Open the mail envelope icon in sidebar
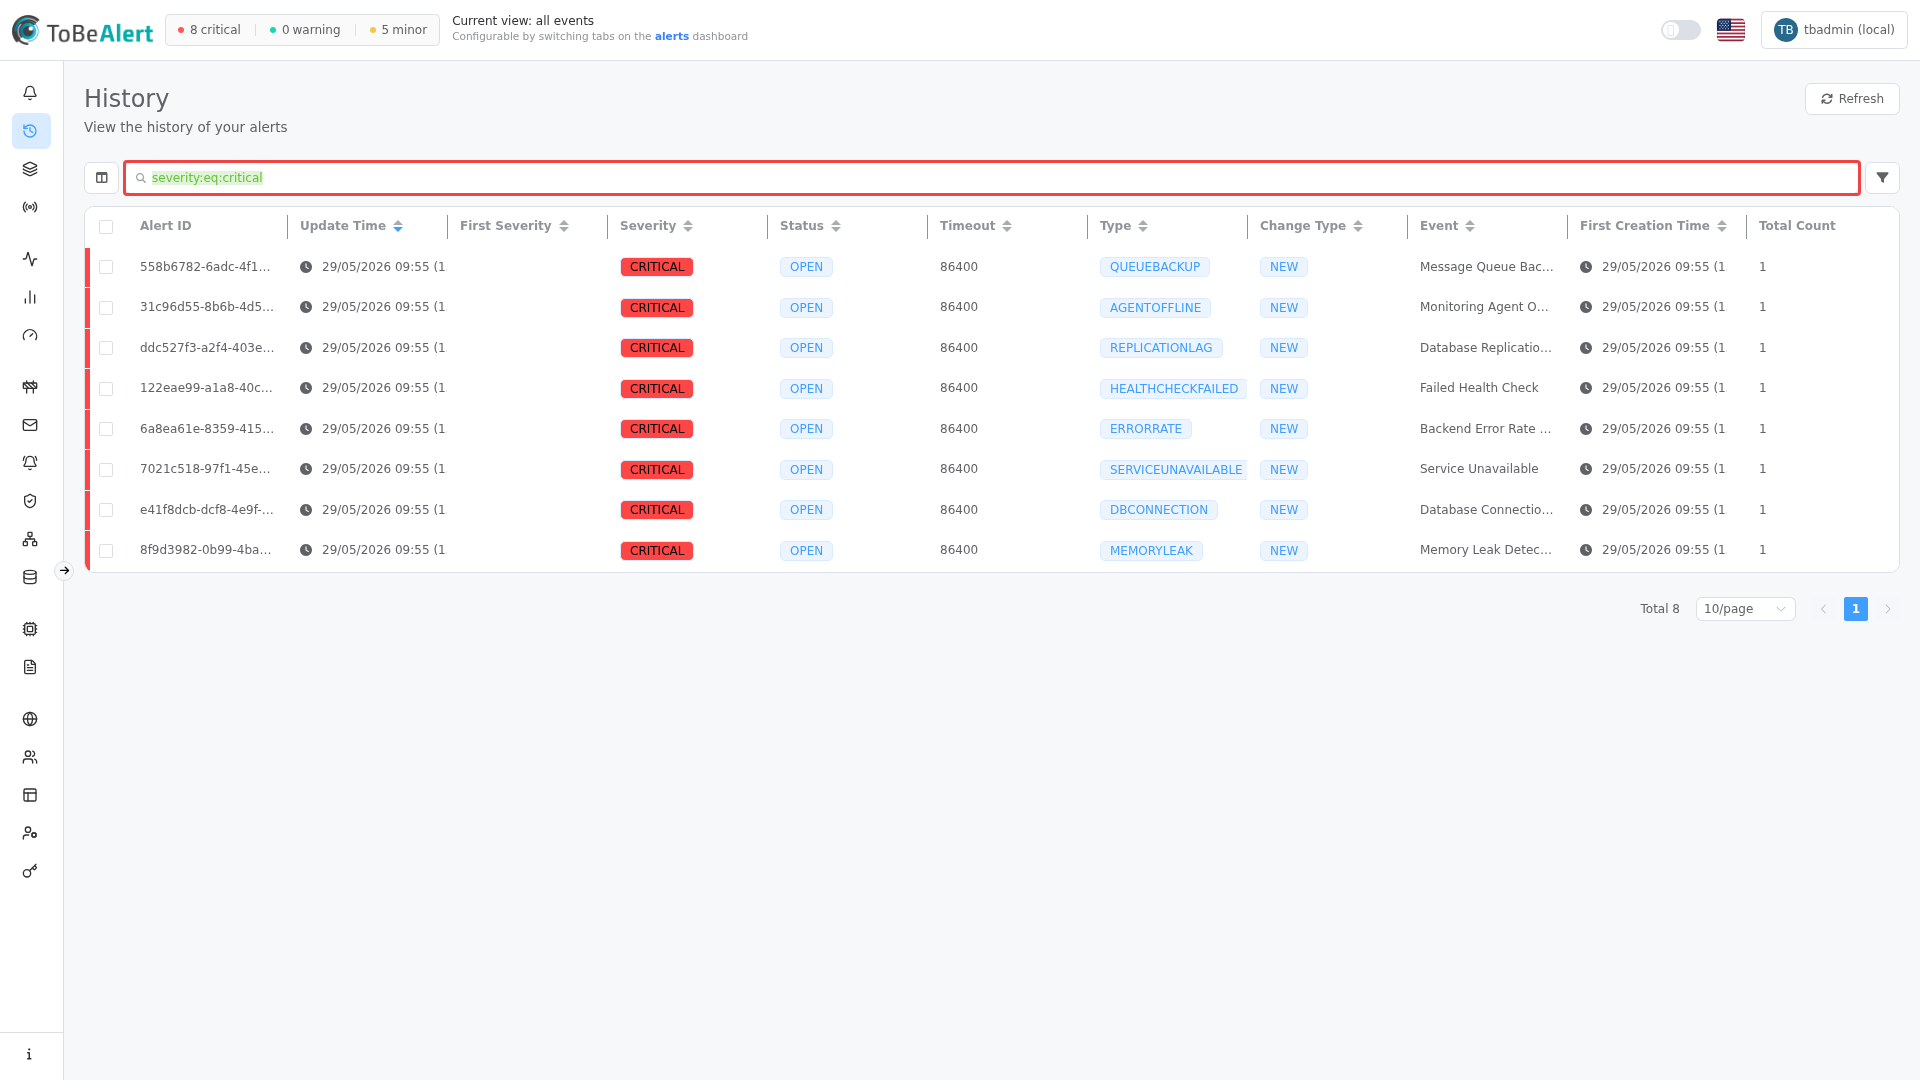 coord(30,425)
